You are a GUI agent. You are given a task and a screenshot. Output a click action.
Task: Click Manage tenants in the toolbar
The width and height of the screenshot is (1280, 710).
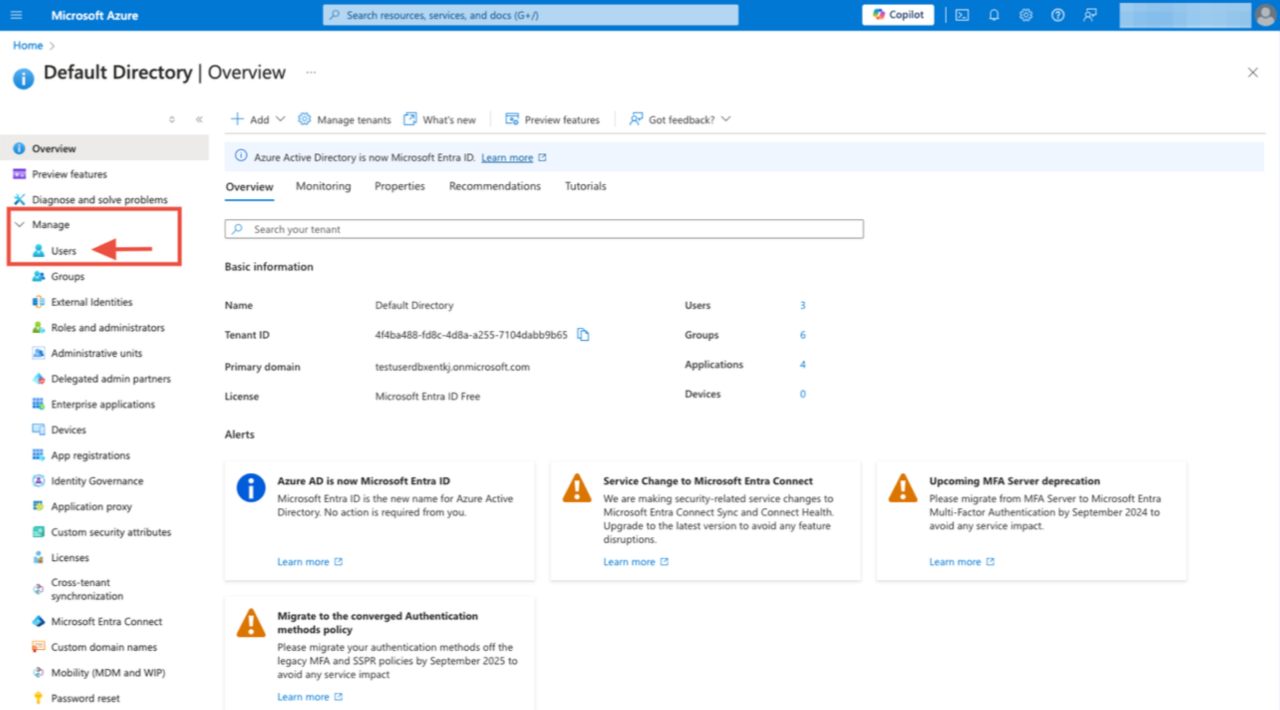pyautogui.click(x=344, y=119)
